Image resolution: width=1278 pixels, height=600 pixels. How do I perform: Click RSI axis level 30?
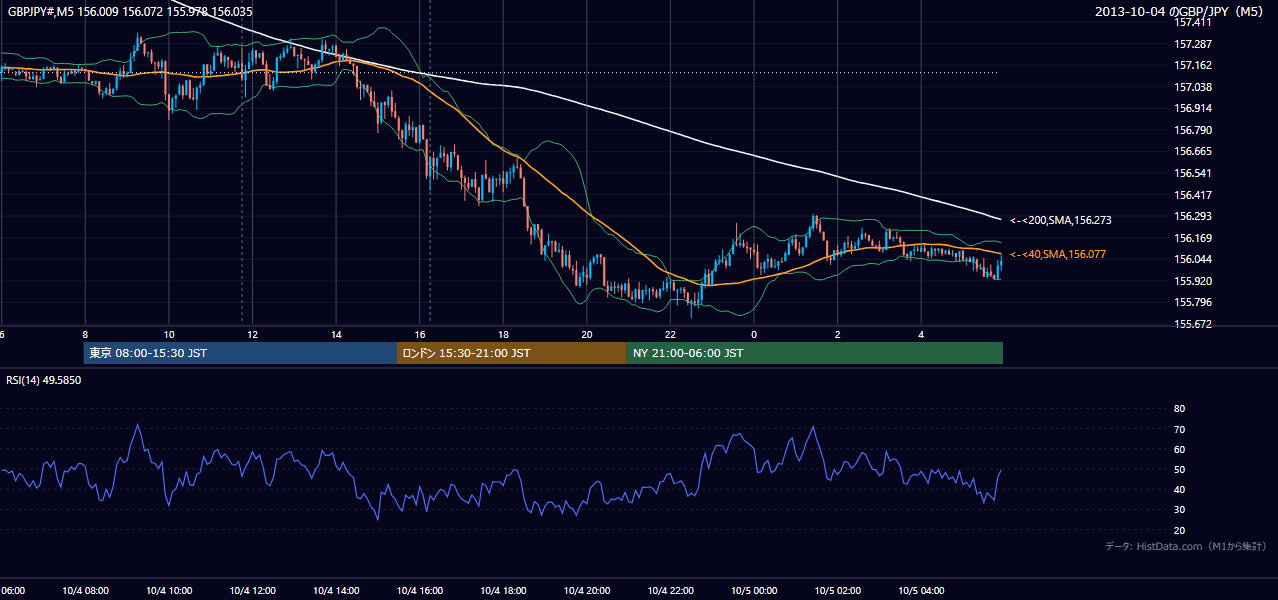click(1179, 510)
